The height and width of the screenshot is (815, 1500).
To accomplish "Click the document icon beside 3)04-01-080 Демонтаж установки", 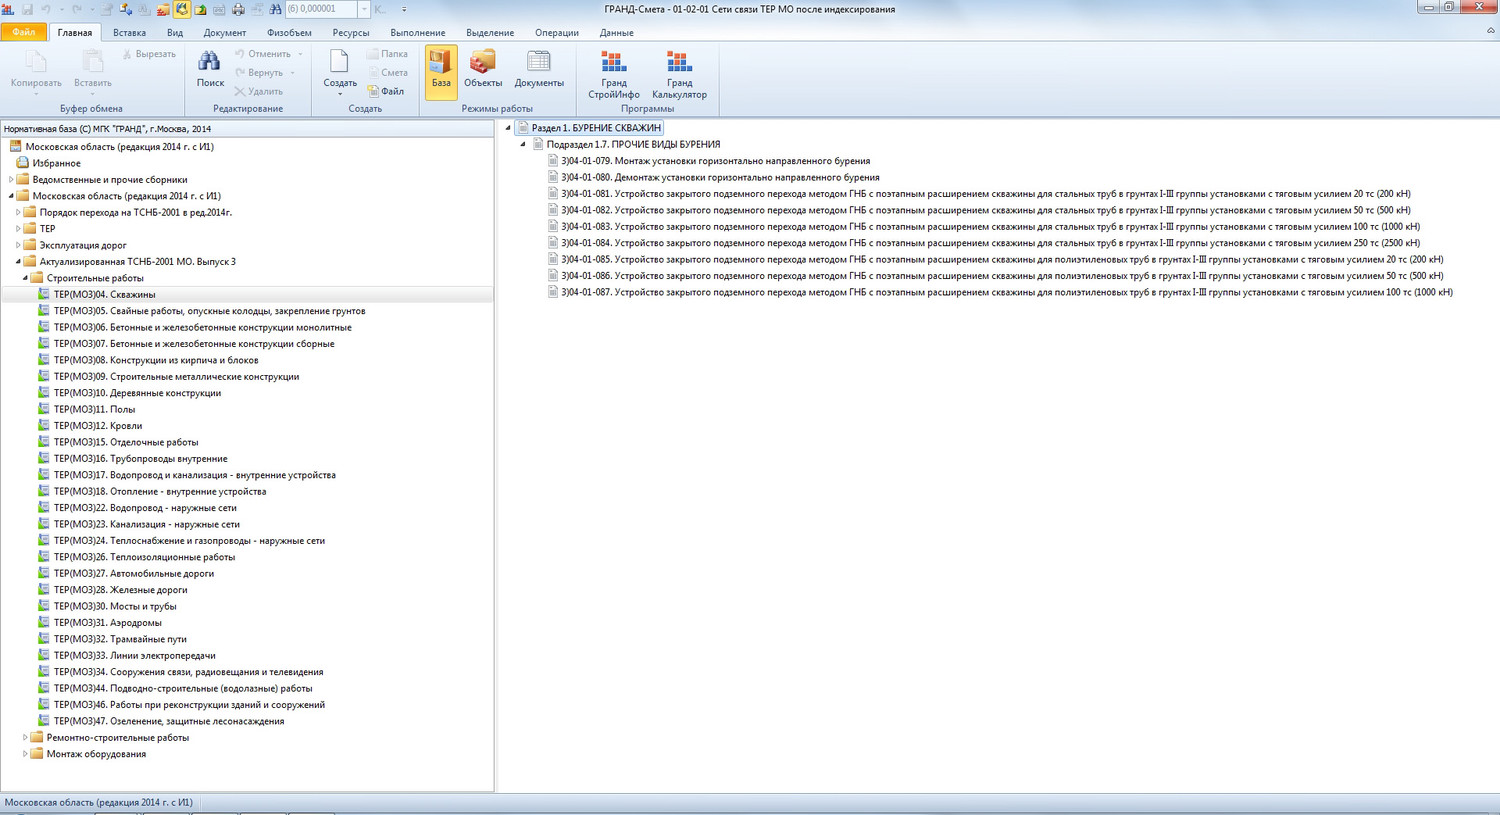I will [553, 177].
